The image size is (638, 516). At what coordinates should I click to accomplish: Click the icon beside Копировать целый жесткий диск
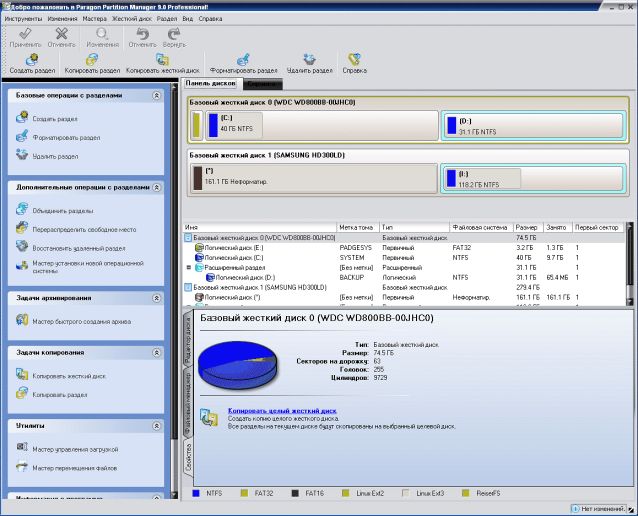coord(209,418)
